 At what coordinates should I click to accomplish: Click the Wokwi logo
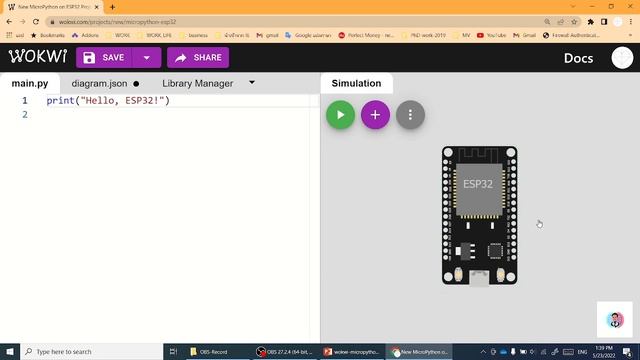click(38, 57)
